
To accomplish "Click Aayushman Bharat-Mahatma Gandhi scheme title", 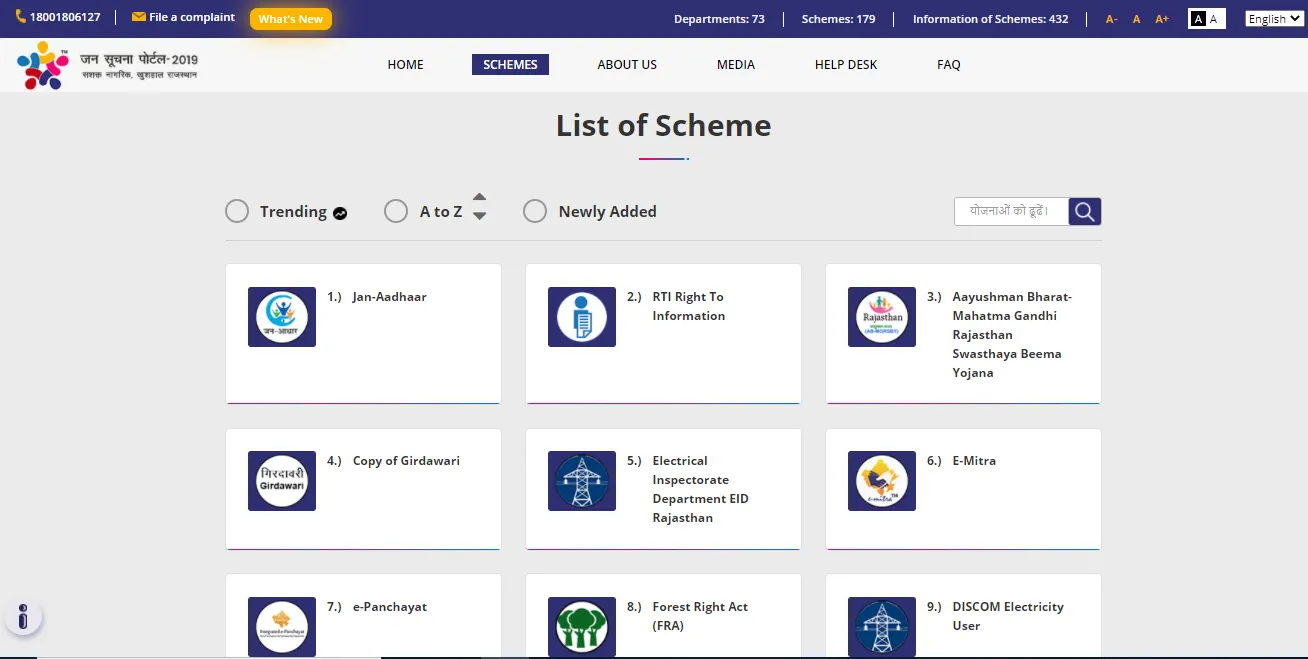I will [1012, 335].
